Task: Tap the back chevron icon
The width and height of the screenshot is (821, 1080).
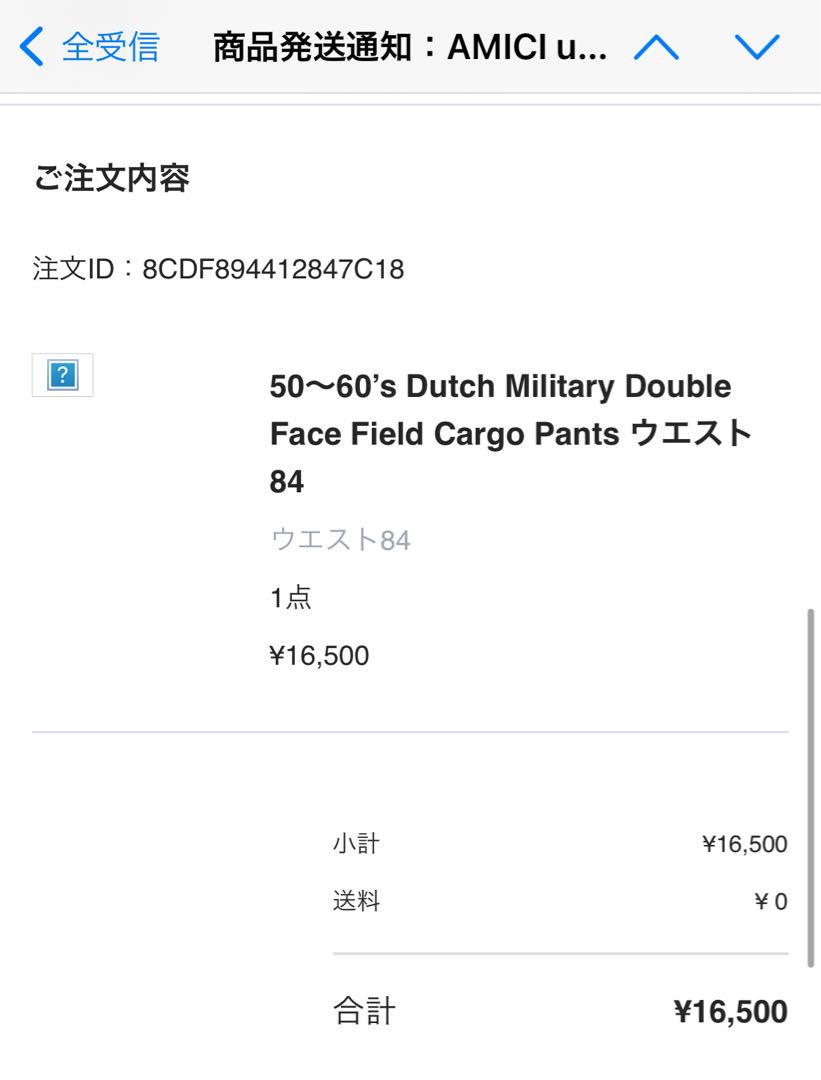Action: click(32, 46)
